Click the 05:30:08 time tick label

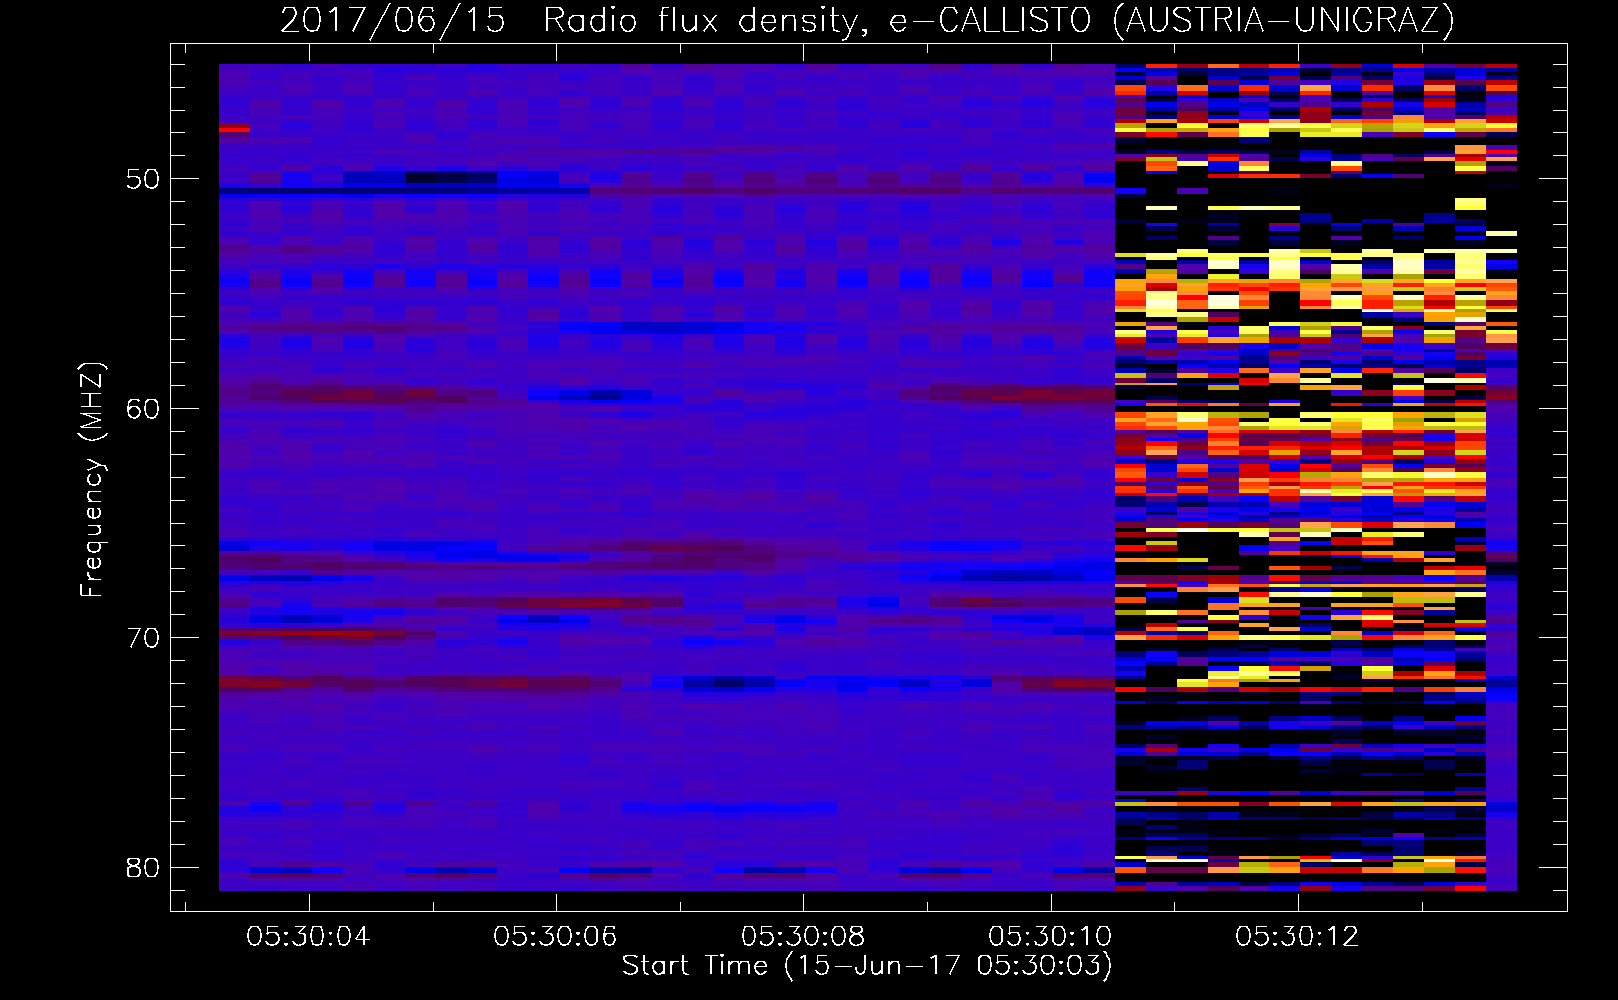(x=802, y=936)
